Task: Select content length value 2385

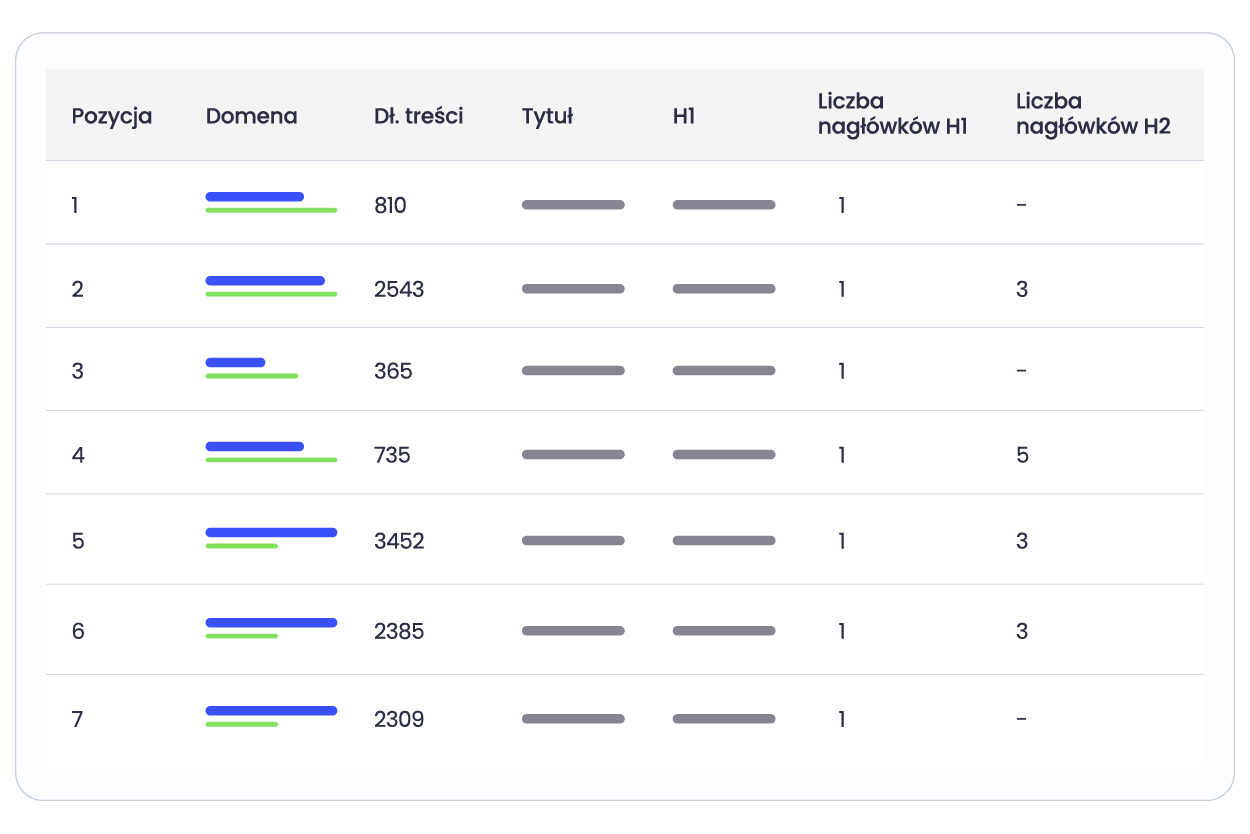Action: point(399,631)
